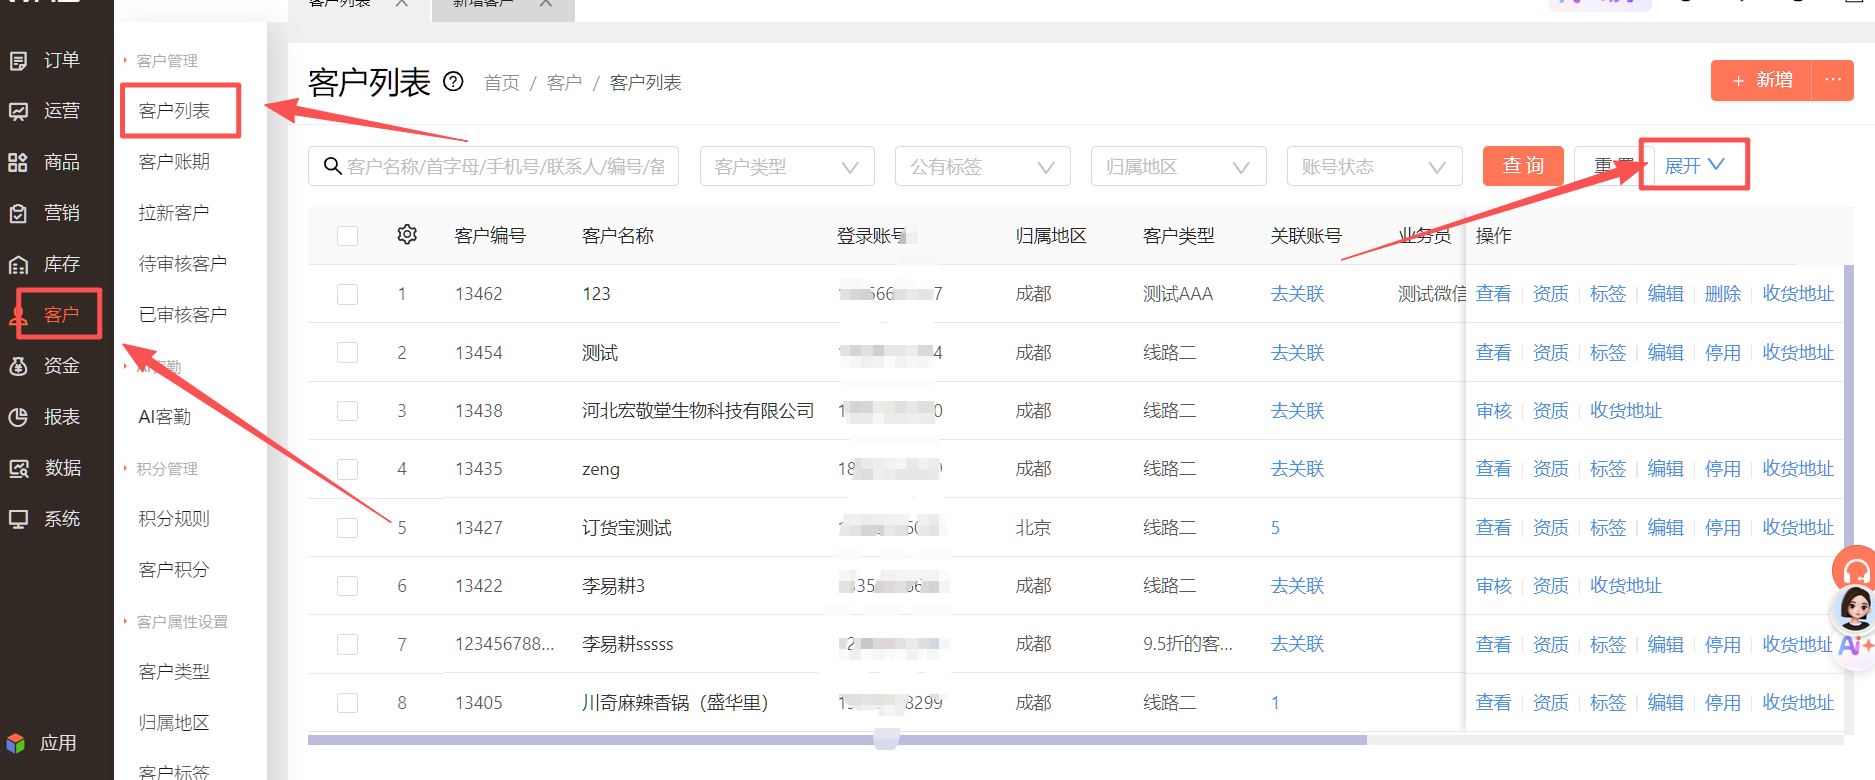Open 积分规则 in the side menu

[x=174, y=519]
